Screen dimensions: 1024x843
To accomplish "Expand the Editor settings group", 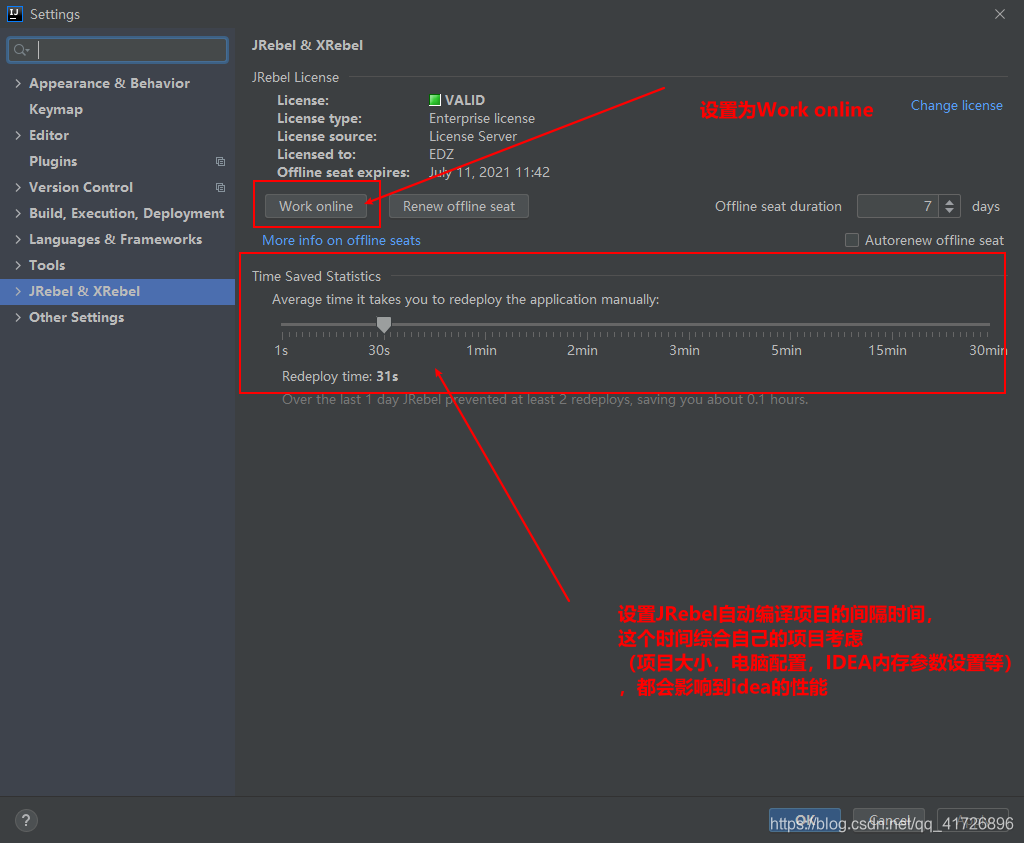I will coord(18,135).
